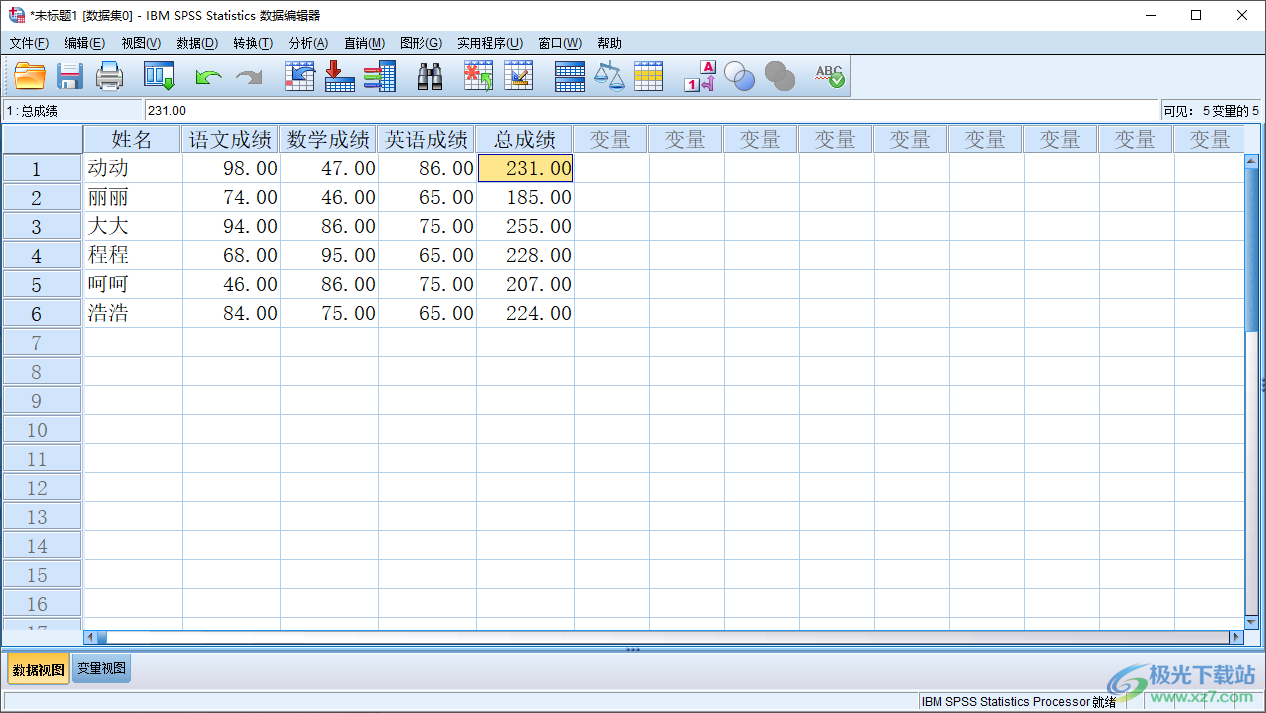1266x713 pixels.
Task: Click the total score cell 185.00
Action: [x=525, y=197]
